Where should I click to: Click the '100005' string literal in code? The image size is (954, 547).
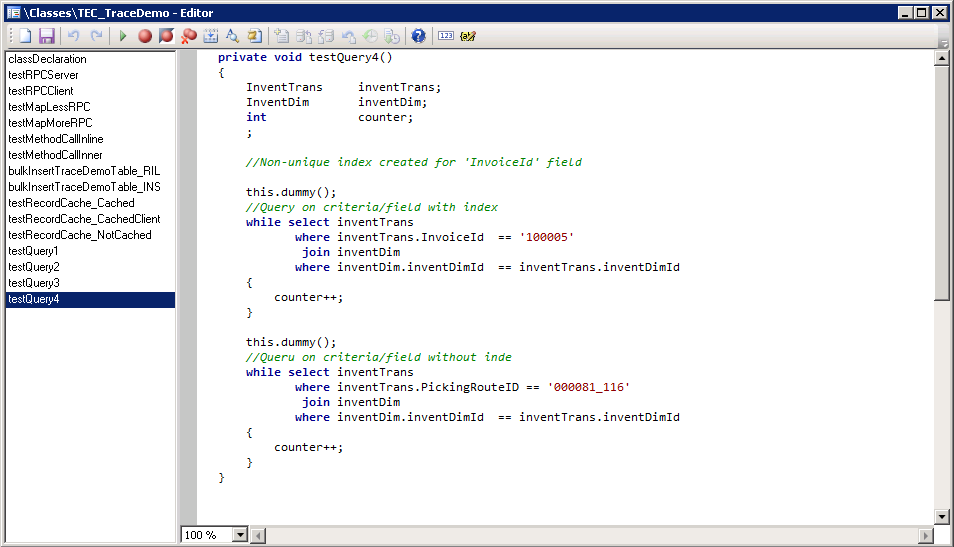click(x=546, y=237)
